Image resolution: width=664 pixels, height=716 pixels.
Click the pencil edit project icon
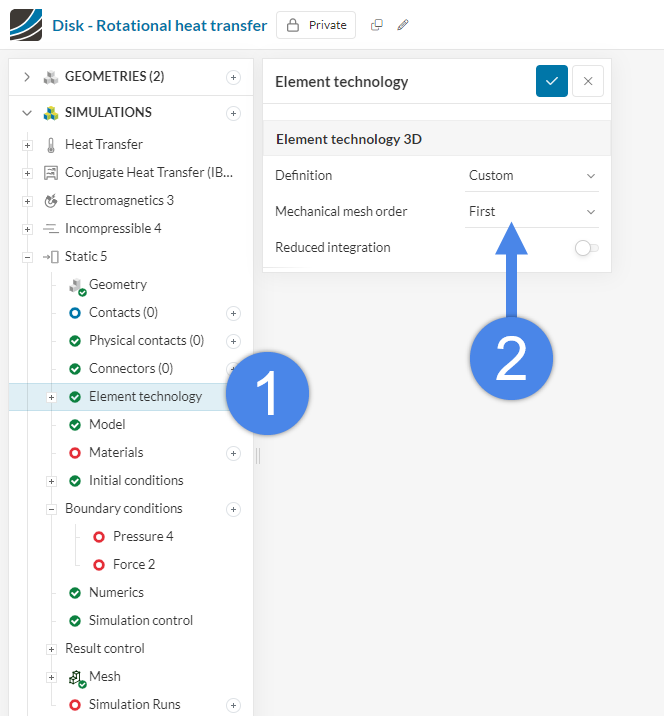tap(403, 25)
